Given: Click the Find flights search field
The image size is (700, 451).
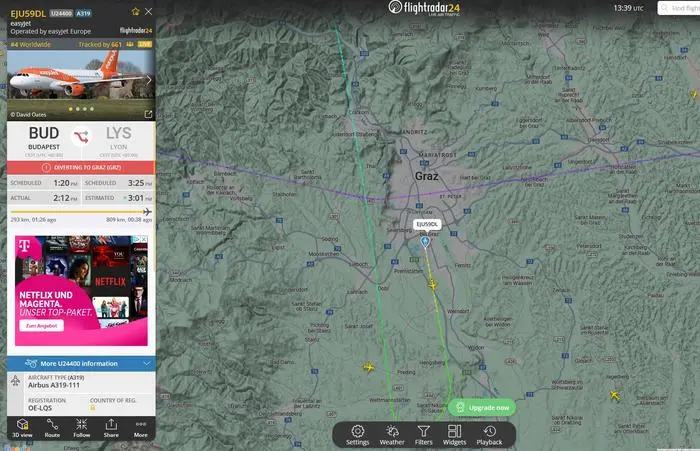Looking at the screenshot, I should point(678,8).
